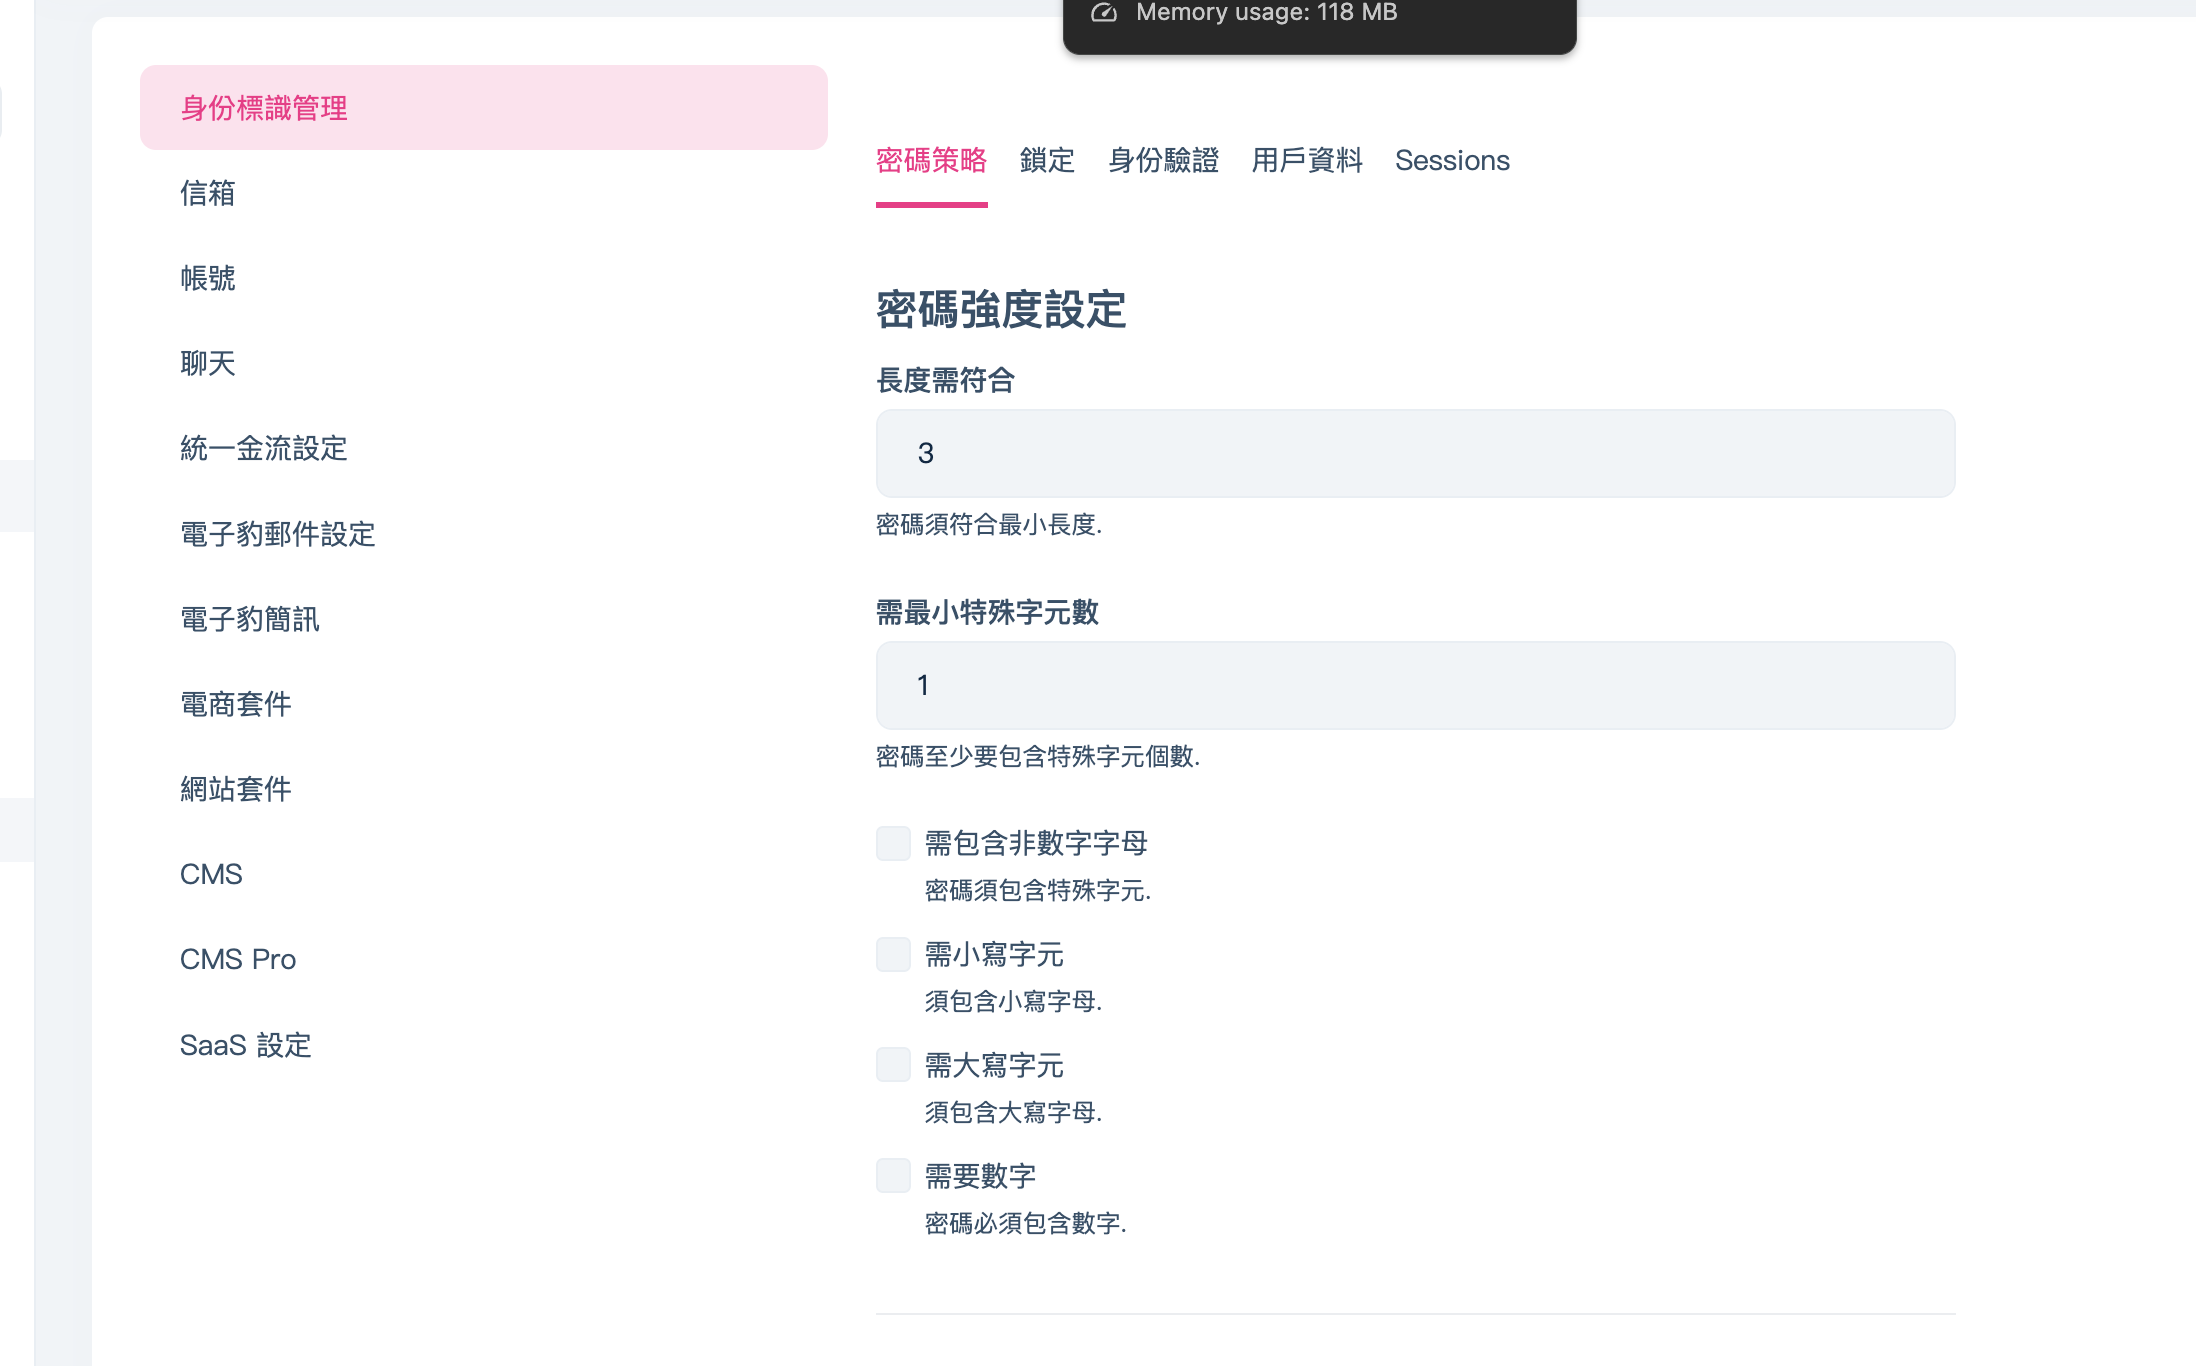Click the 長度需符合 input field
Screen dimensions: 2196x1366
coord(1415,453)
